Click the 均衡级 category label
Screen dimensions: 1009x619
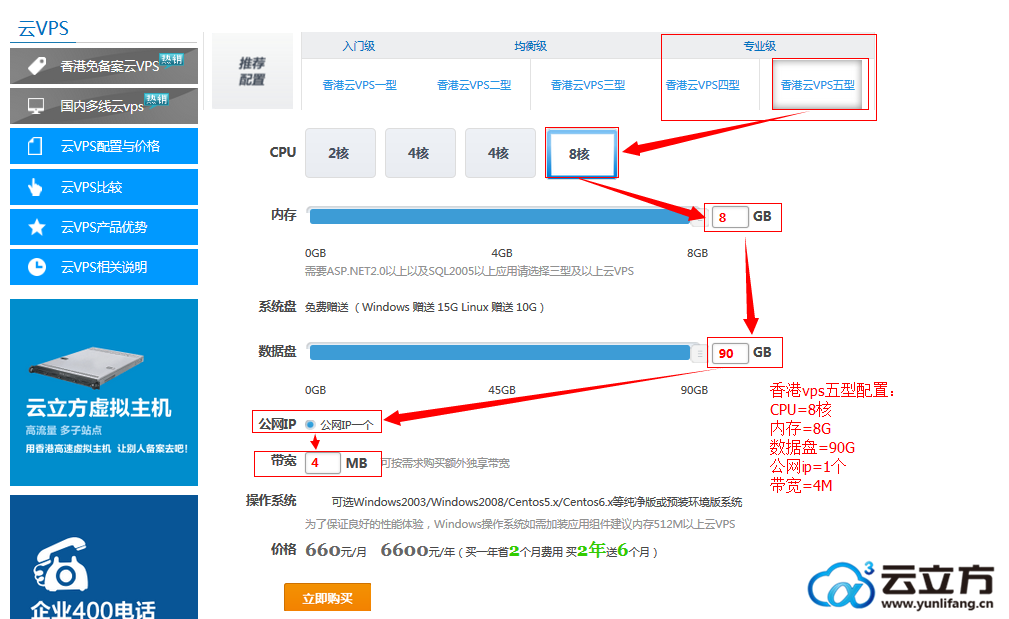tap(531, 46)
